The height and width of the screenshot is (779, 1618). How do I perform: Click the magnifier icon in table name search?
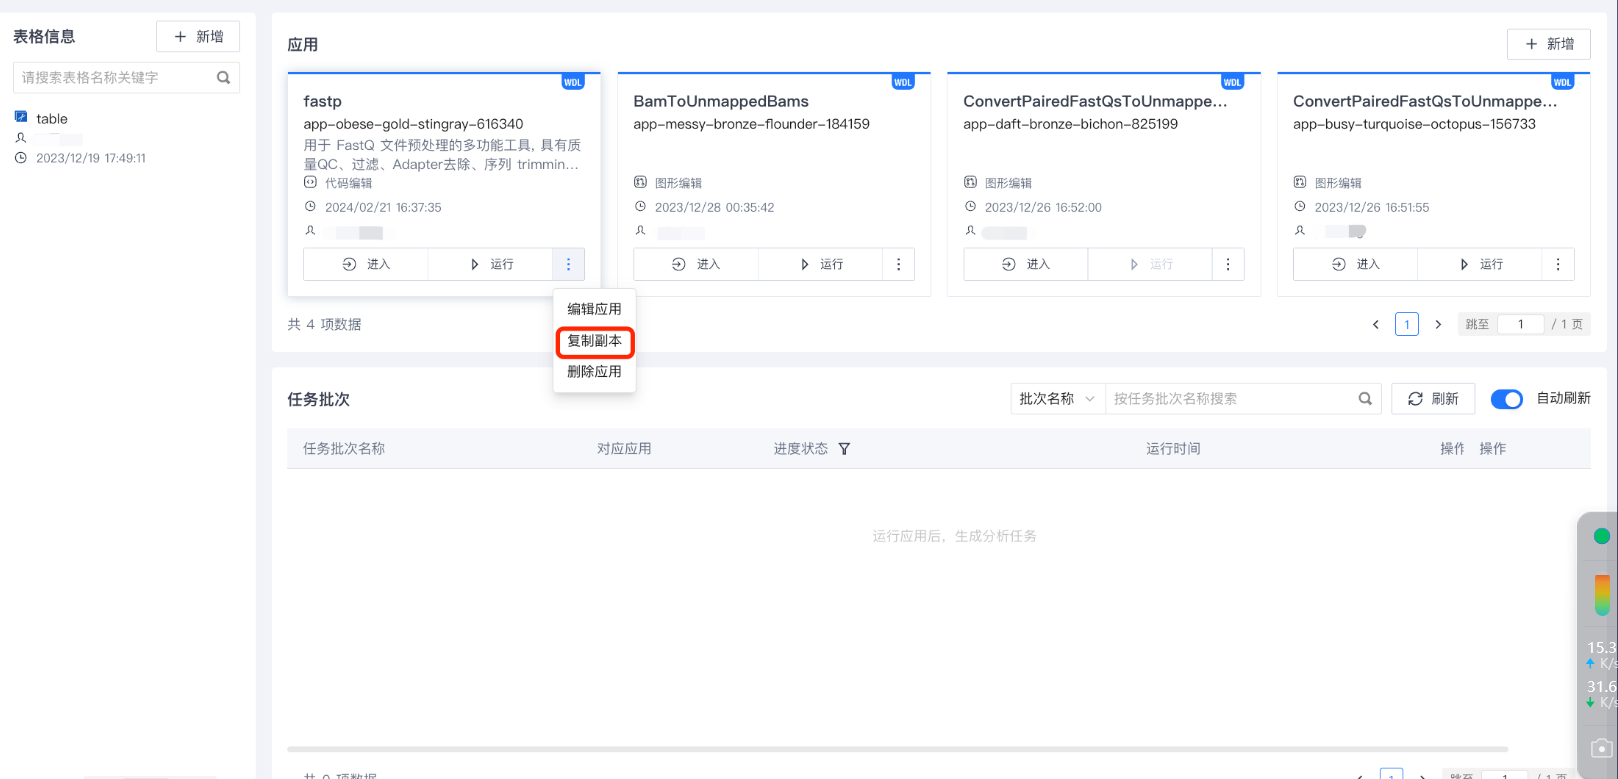click(223, 77)
